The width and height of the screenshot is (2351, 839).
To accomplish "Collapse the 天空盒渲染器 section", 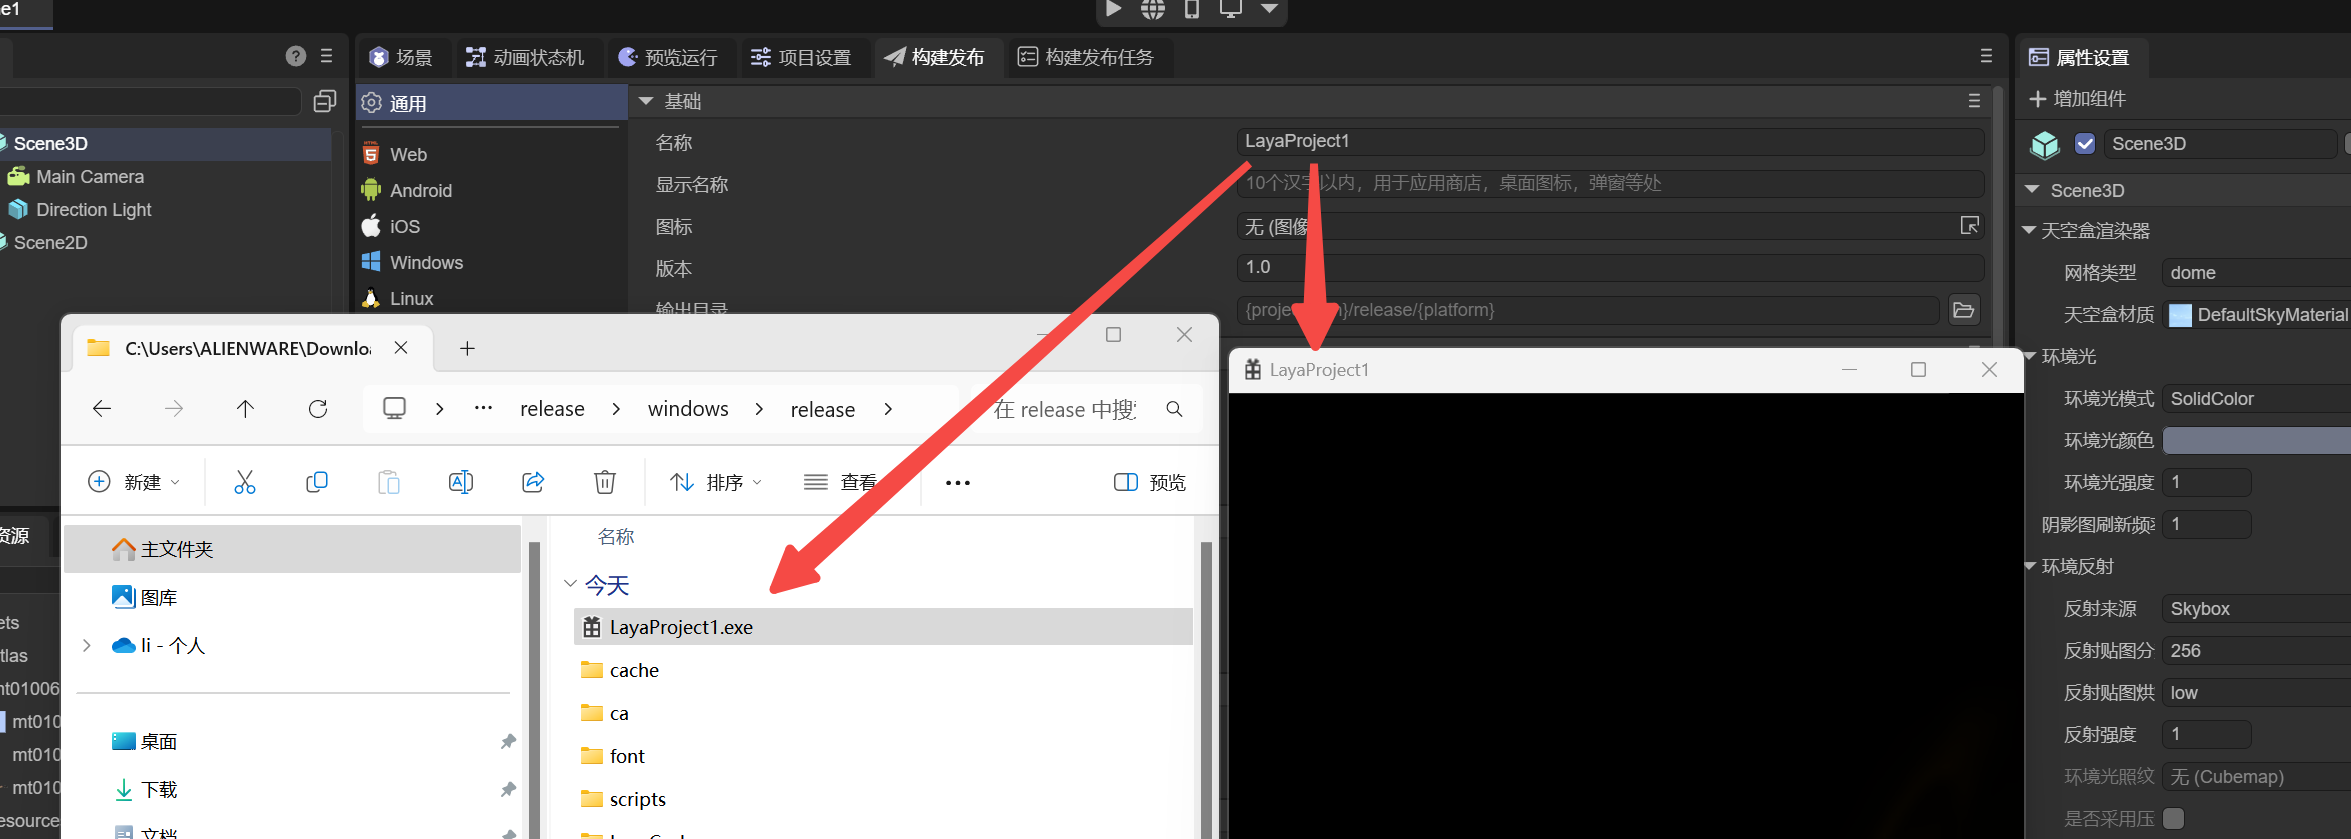I will tap(2029, 230).
